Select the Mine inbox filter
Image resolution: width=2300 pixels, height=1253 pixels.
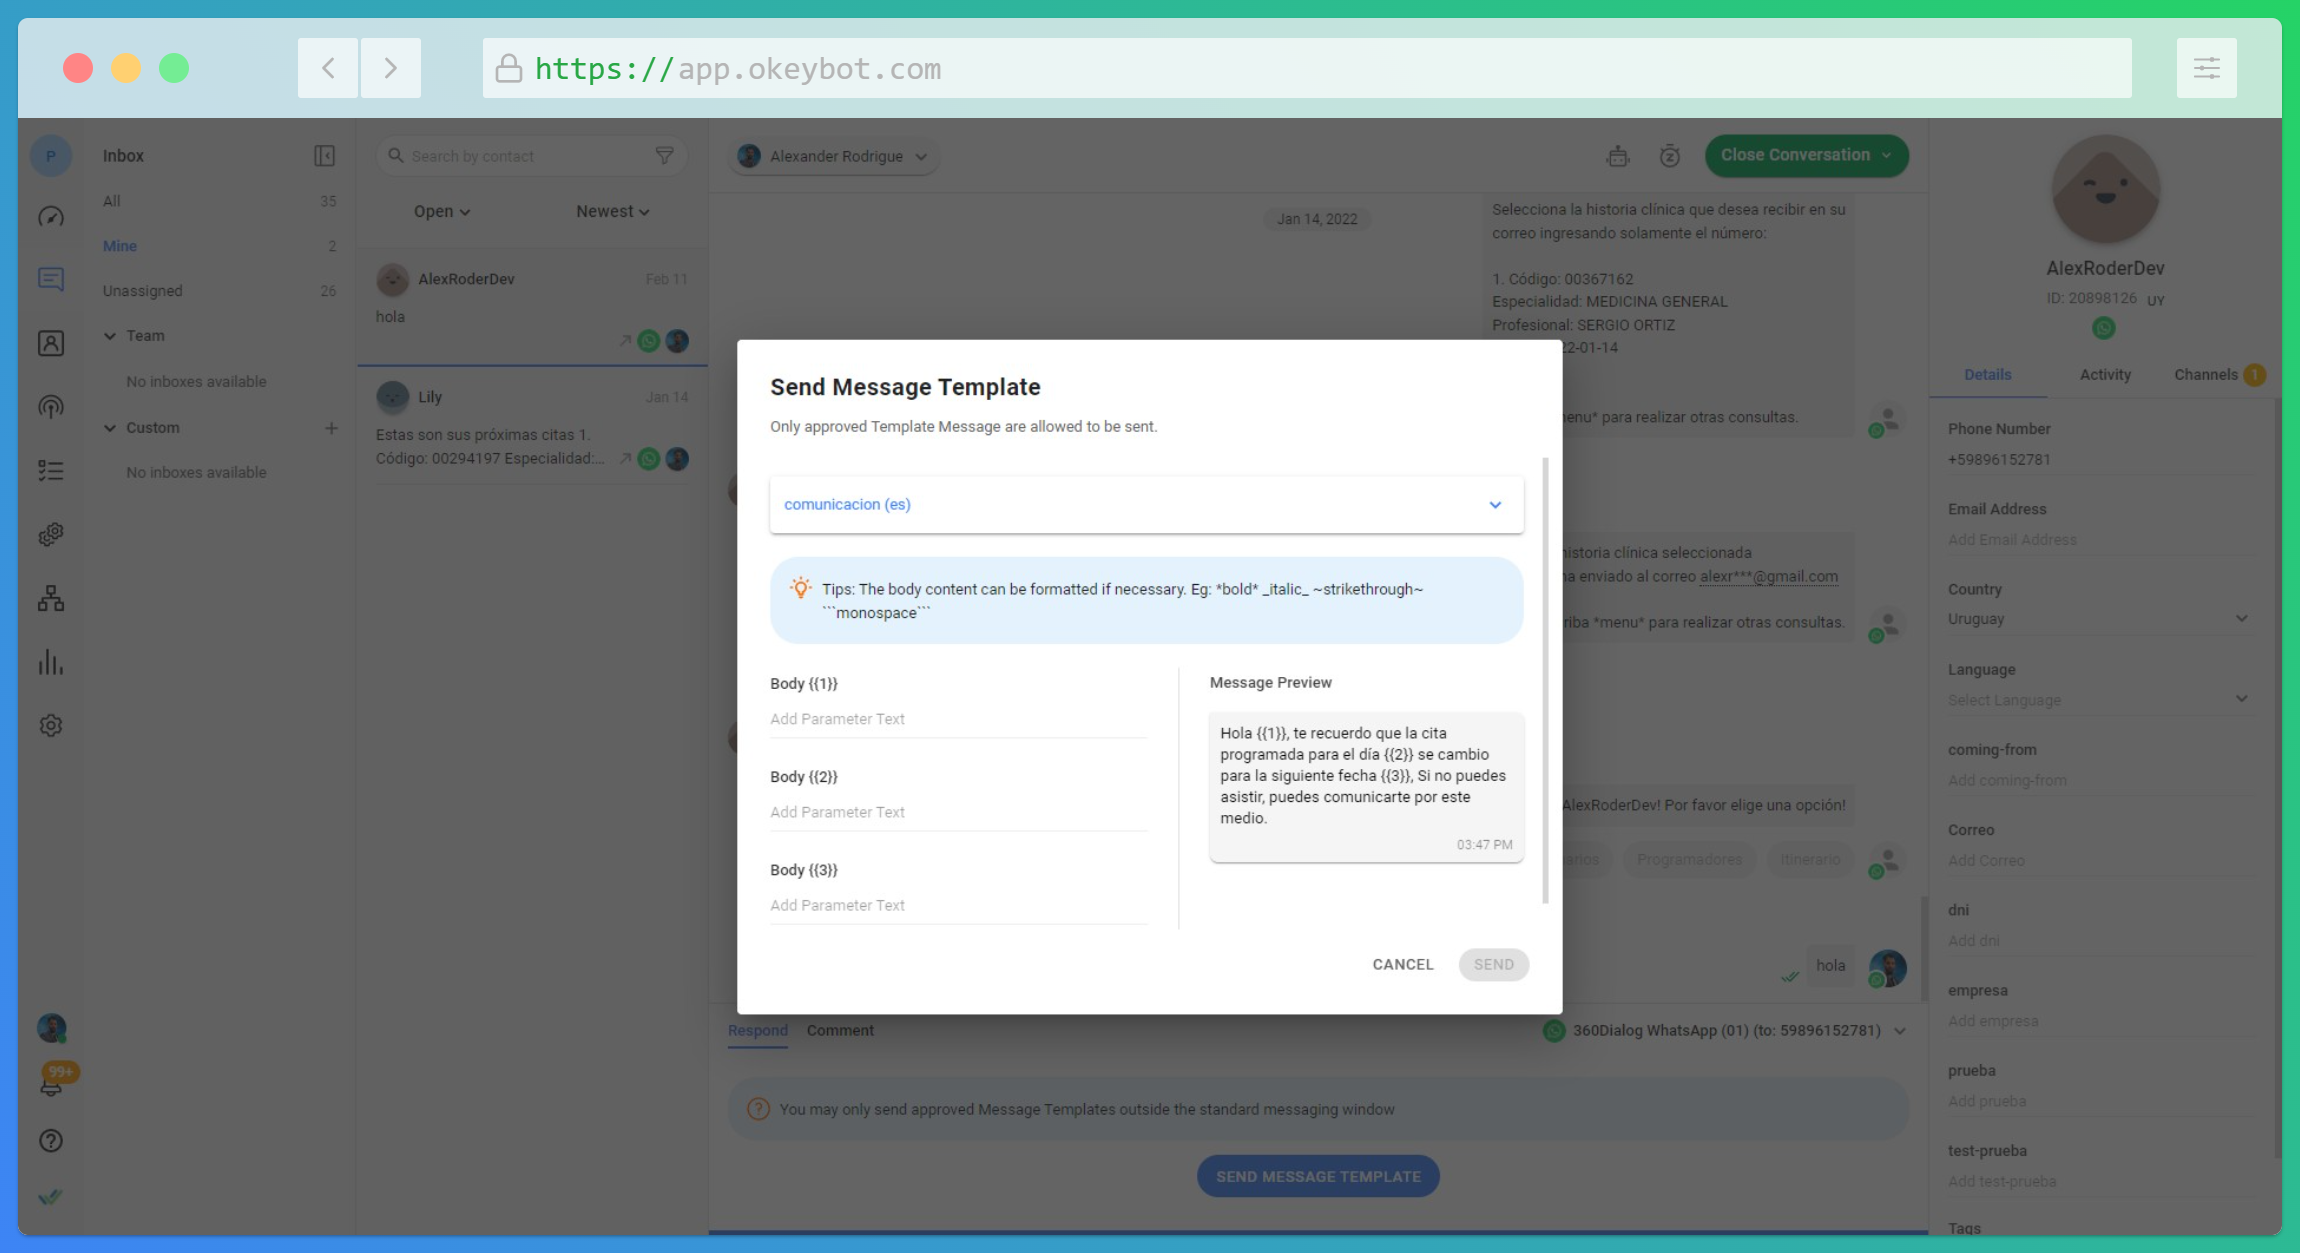[x=219, y=246]
